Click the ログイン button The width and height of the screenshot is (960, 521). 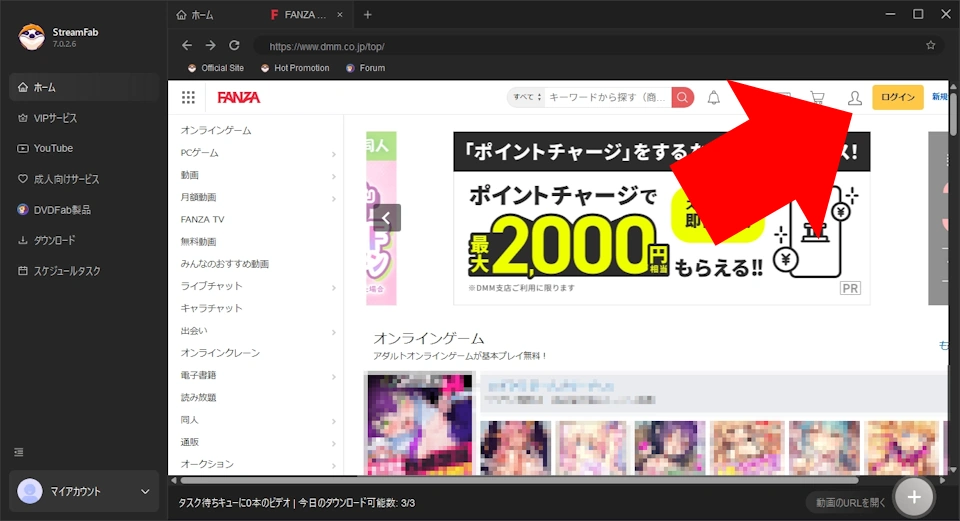point(898,97)
